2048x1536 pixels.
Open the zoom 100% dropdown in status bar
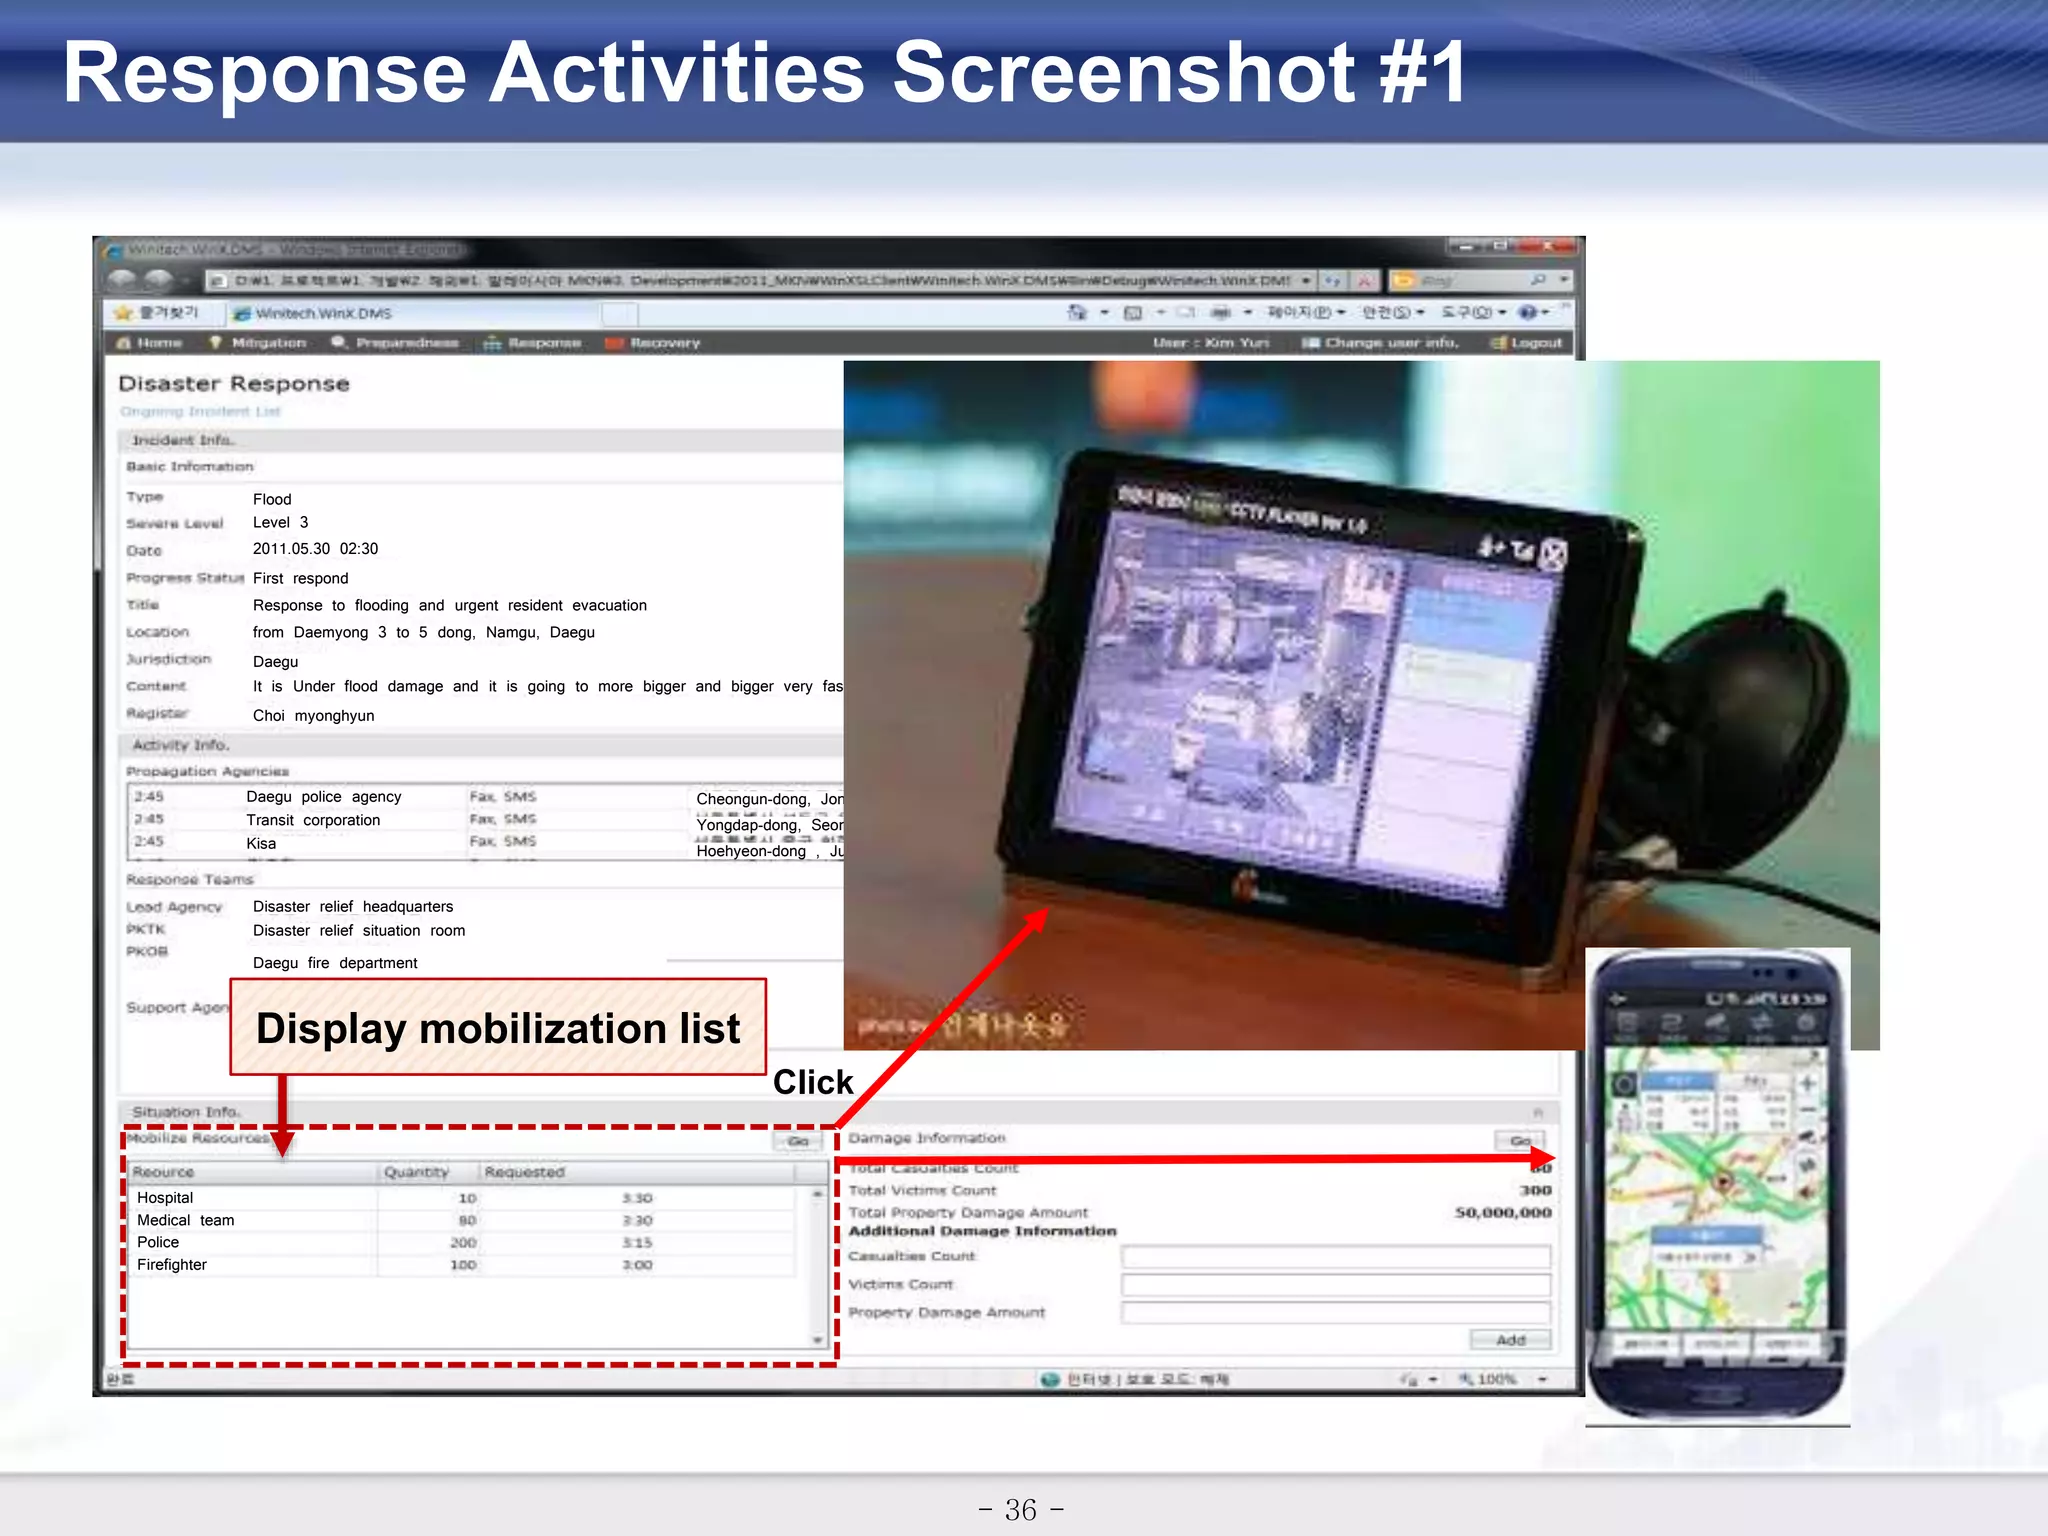(1543, 1380)
